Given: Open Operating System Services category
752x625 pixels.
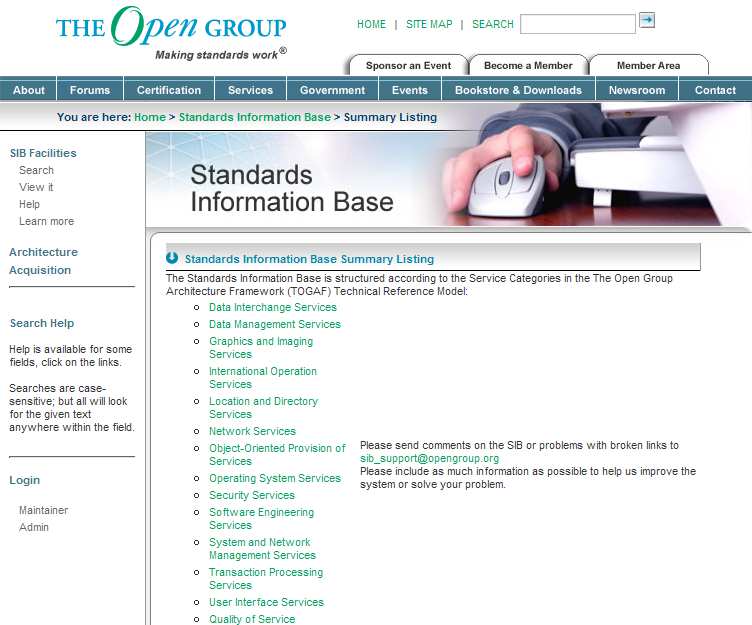Looking at the screenshot, I should (x=275, y=478).
